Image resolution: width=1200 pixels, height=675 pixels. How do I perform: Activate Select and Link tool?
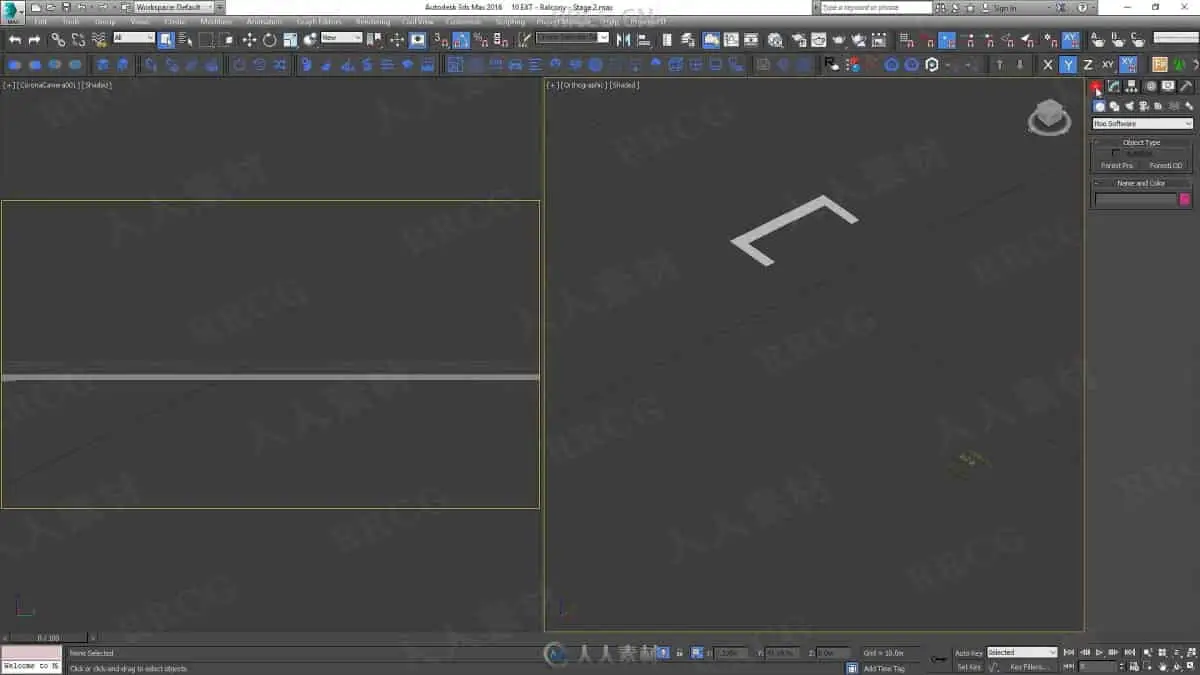[x=58, y=40]
